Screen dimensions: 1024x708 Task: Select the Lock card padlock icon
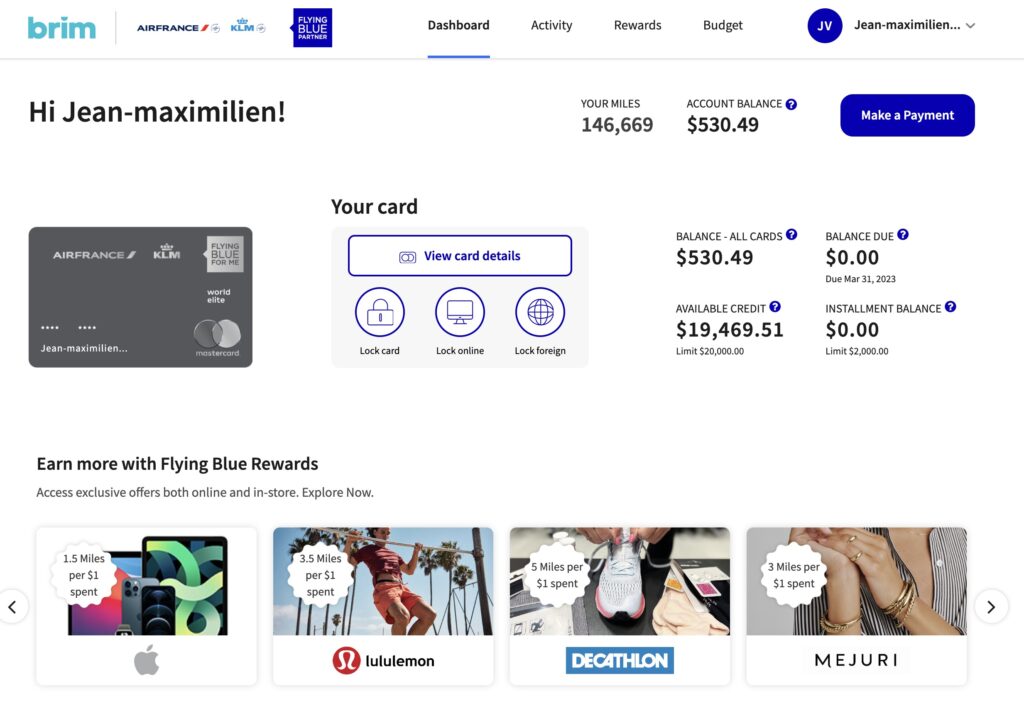click(x=381, y=313)
